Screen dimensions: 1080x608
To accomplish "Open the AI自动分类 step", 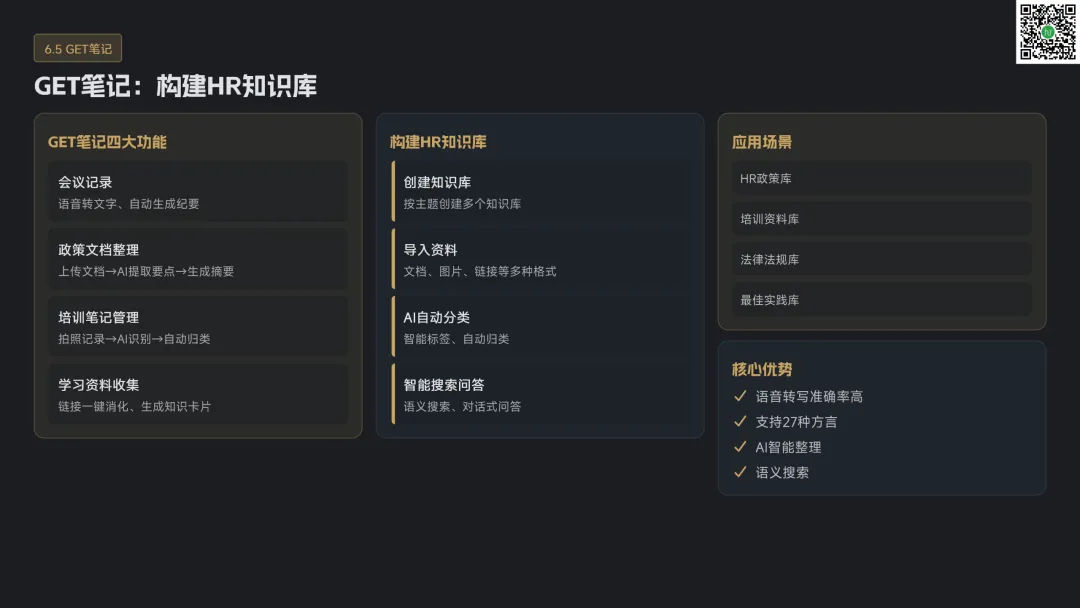I will 540,326.
